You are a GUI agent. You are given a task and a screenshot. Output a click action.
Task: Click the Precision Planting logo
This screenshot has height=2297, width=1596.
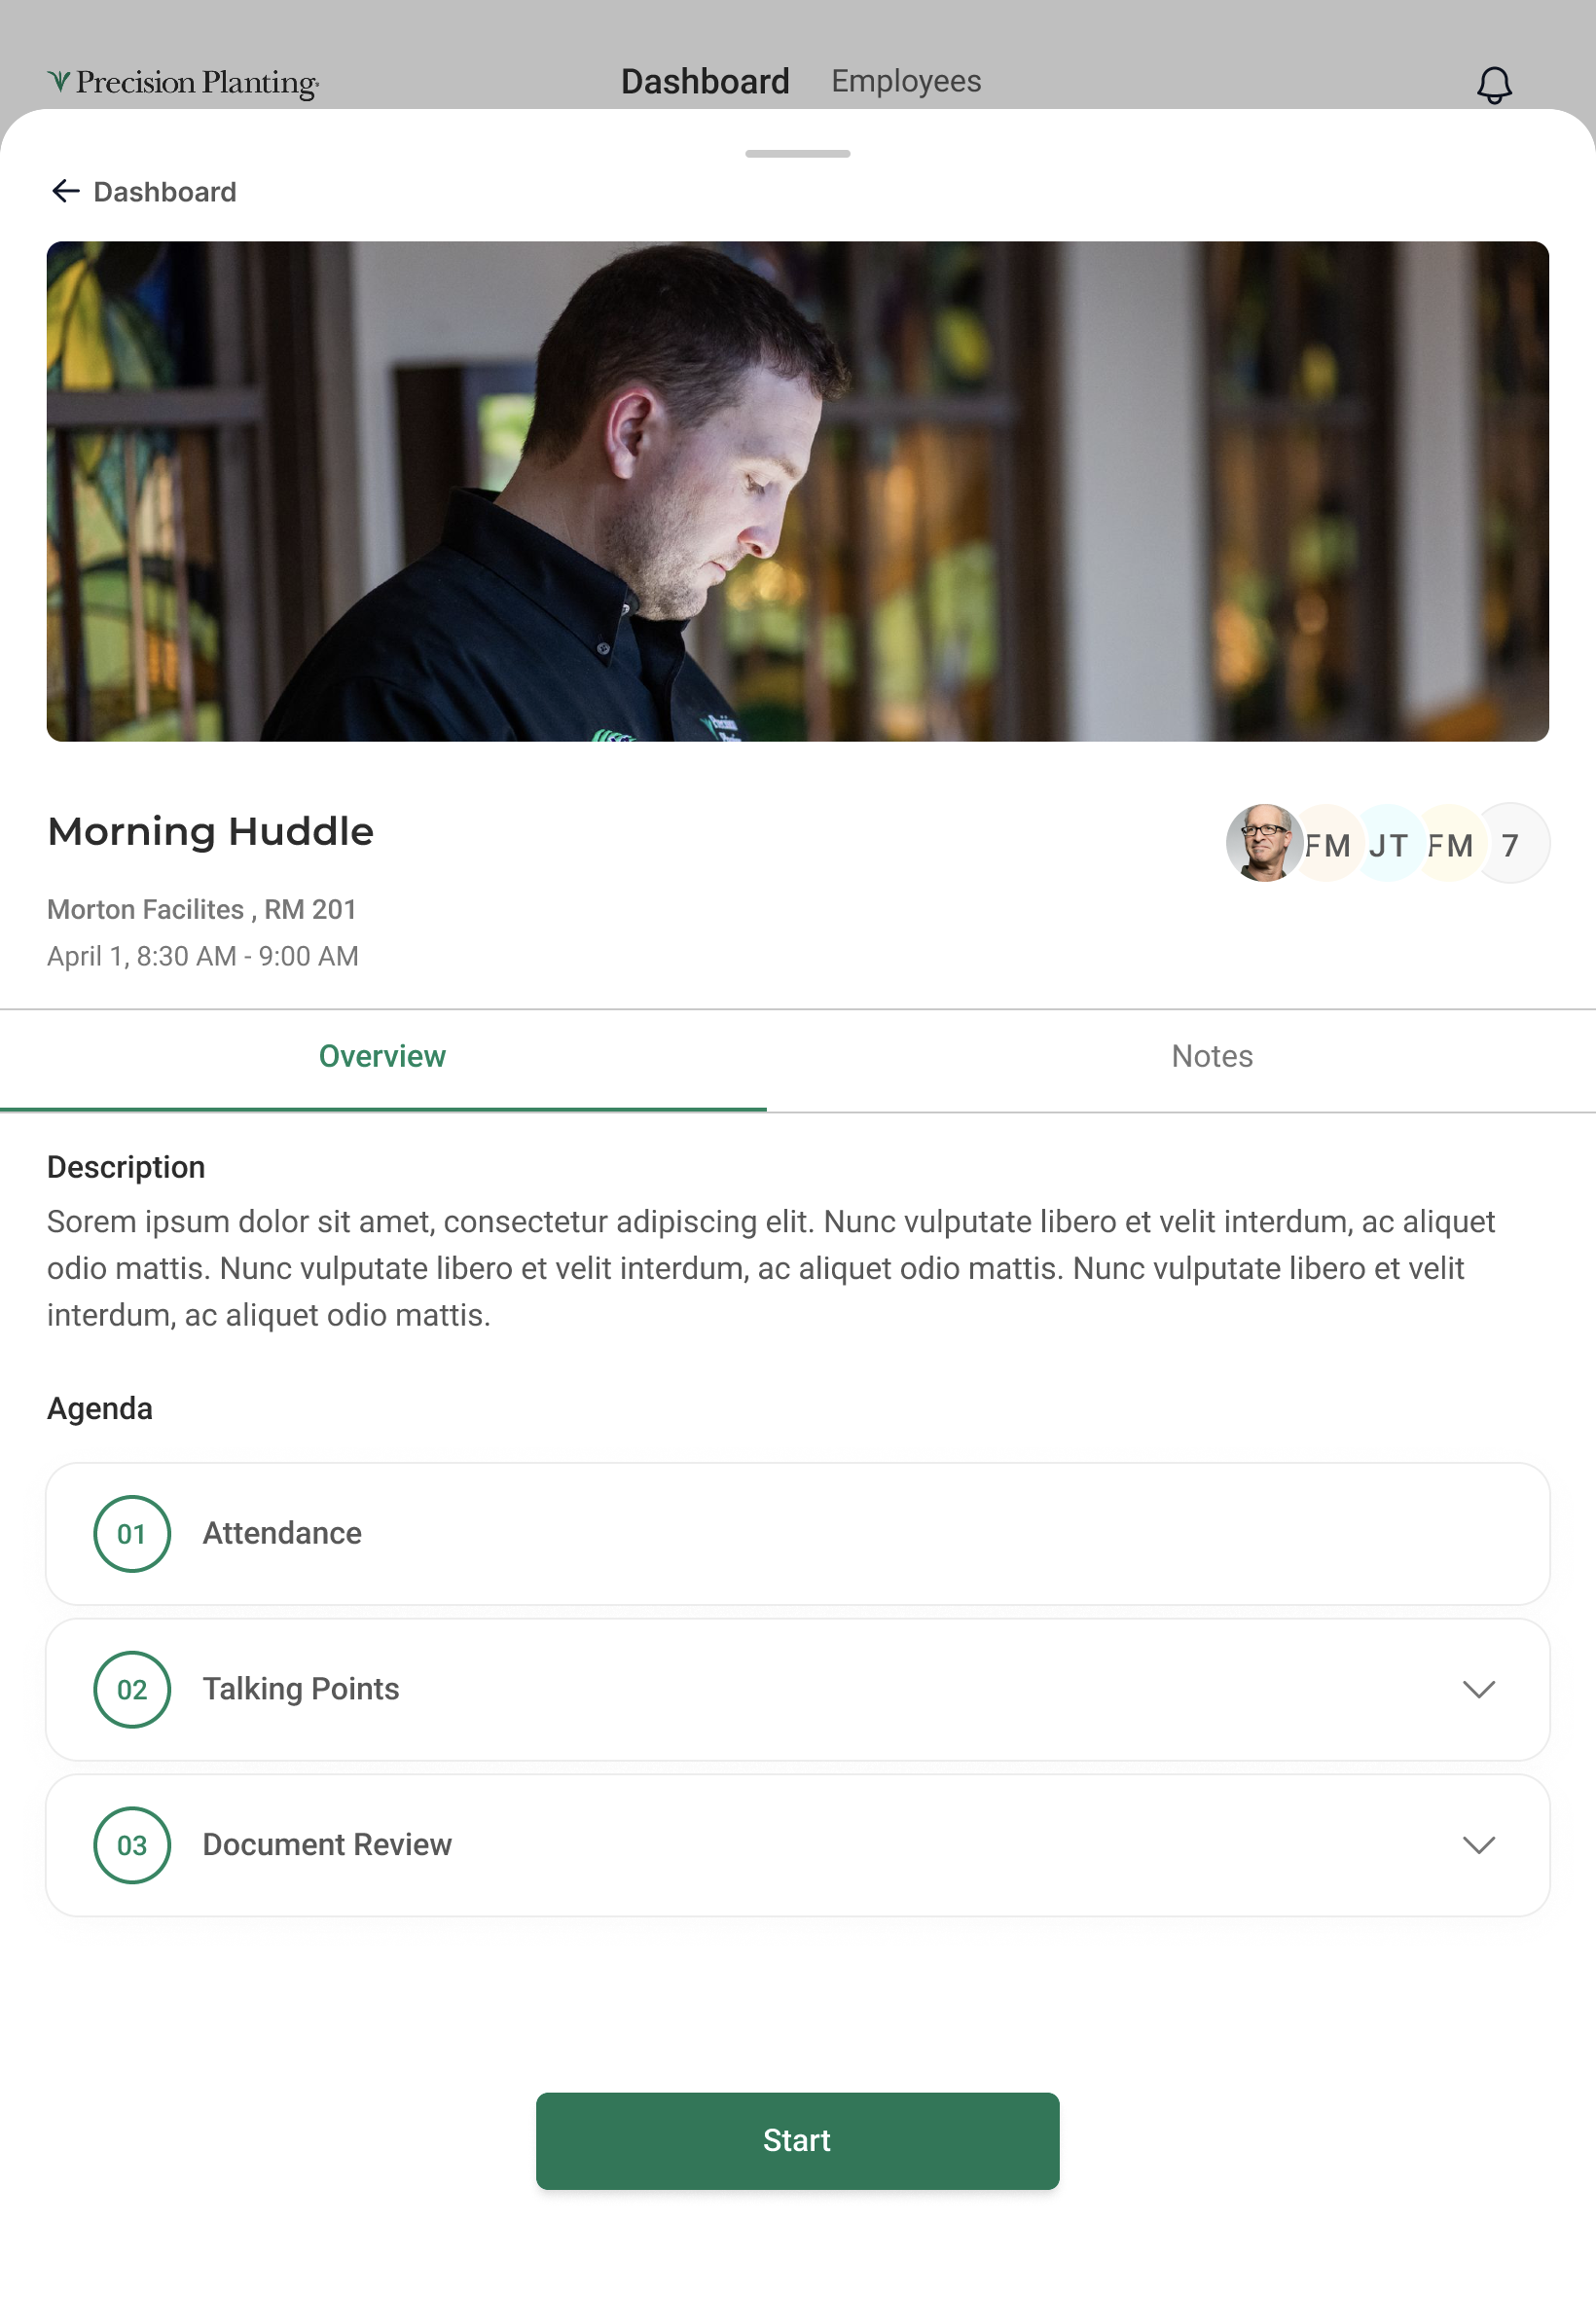183,82
